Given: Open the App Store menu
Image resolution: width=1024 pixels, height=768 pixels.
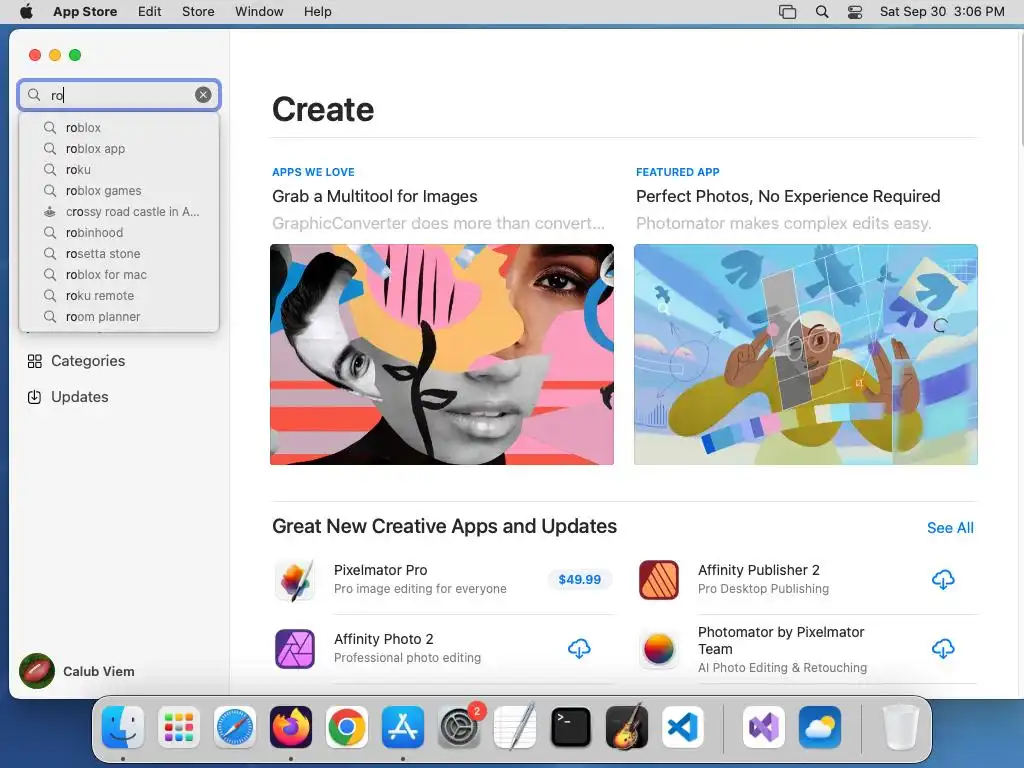Looking at the screenshot, I should pos(85,11).
